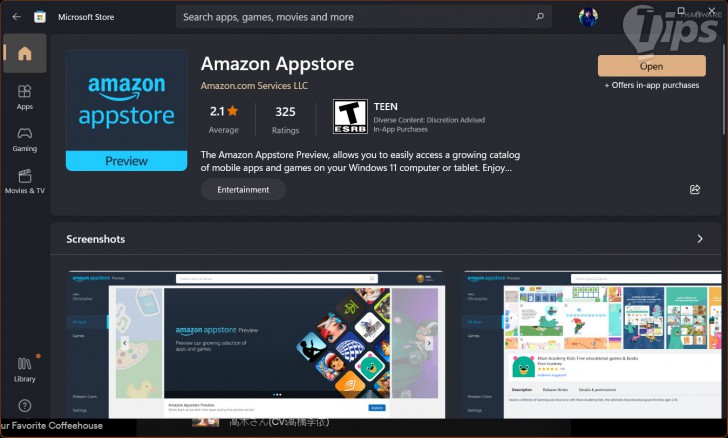Click Diverse Content: Discretion Advised text
The height and width of the screenshot is (438, 728).
pos(429,120)
